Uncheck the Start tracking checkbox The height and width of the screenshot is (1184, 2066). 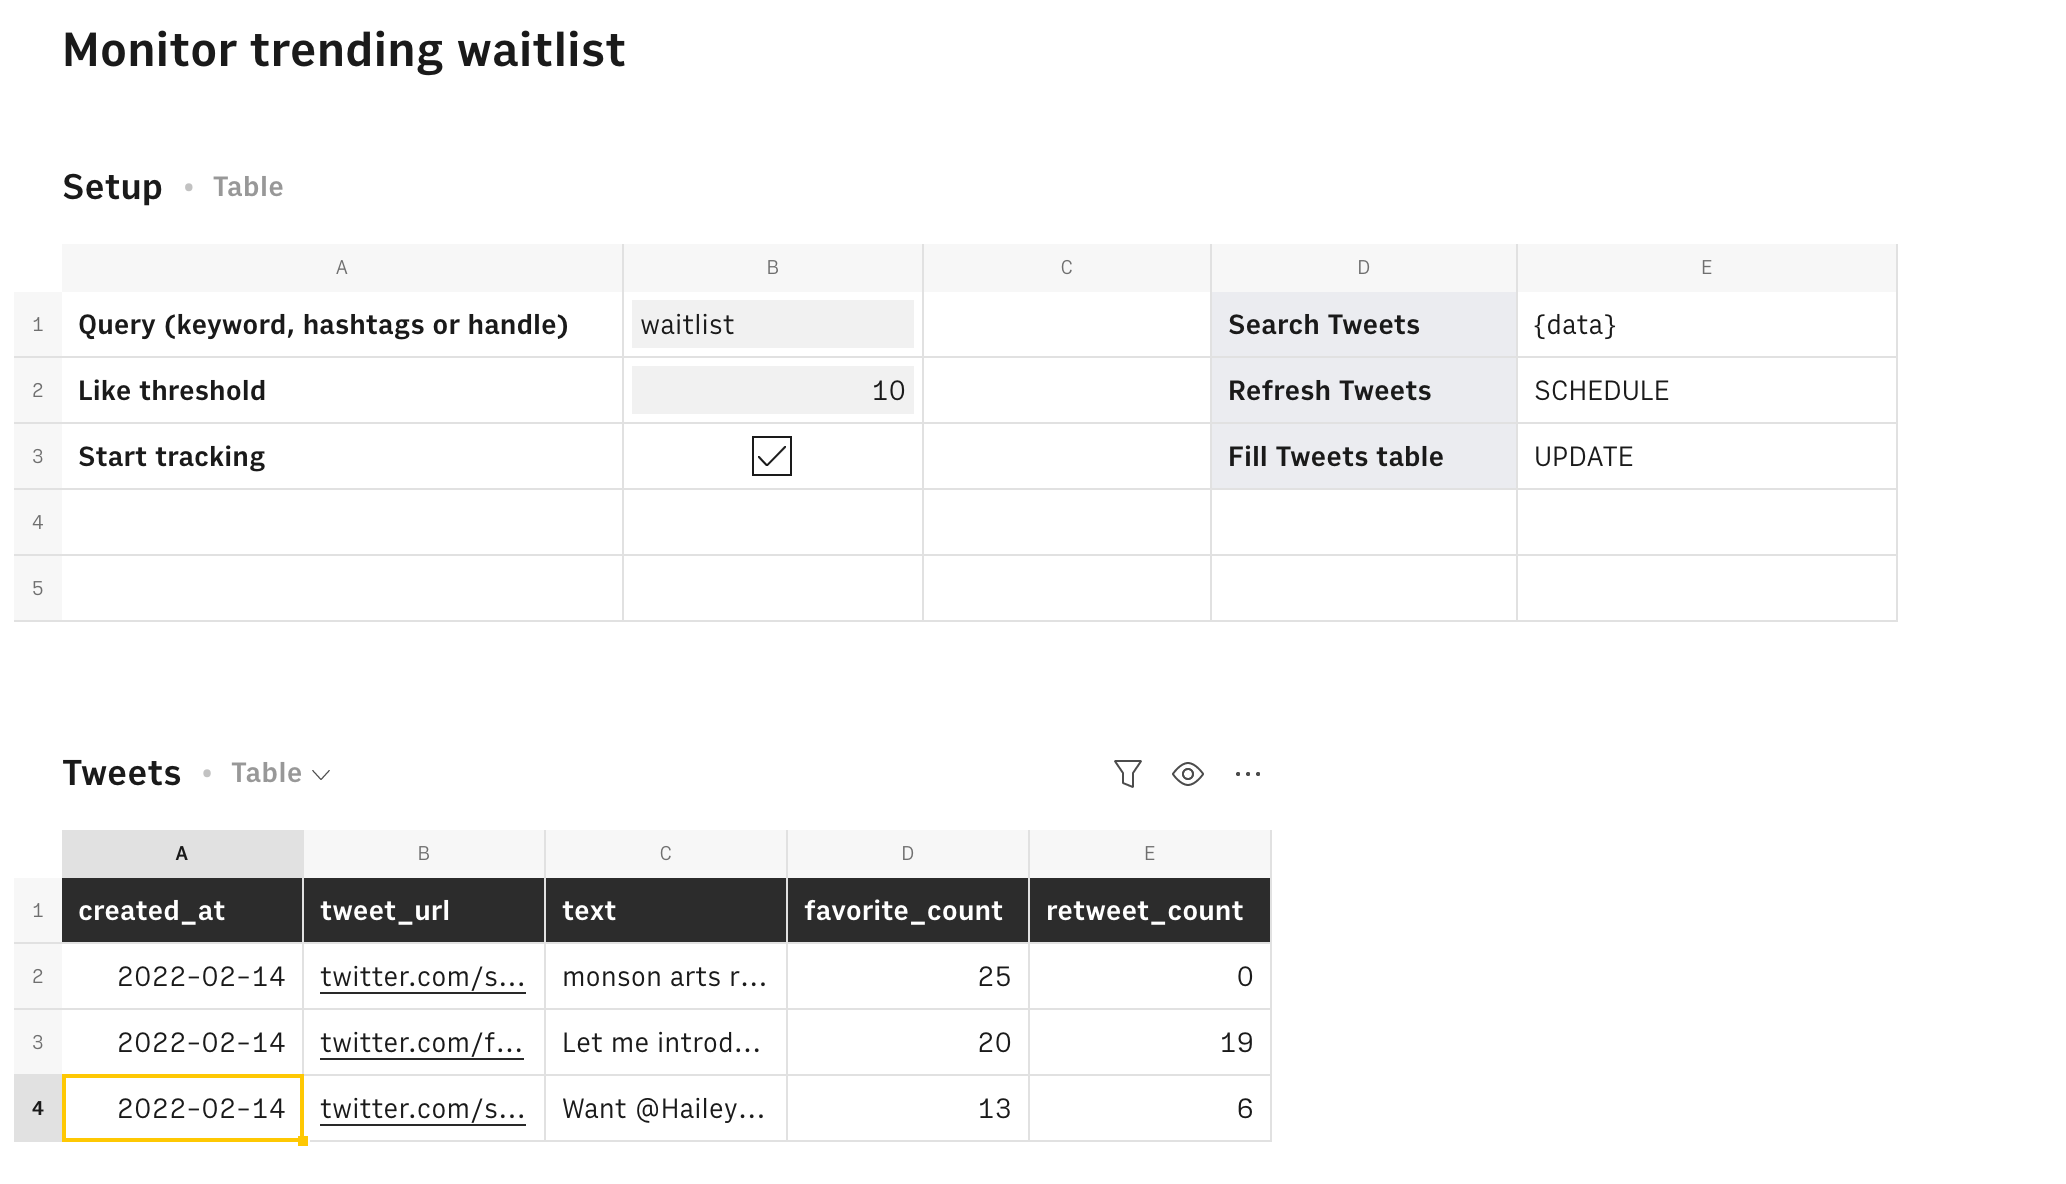[771, 456]
